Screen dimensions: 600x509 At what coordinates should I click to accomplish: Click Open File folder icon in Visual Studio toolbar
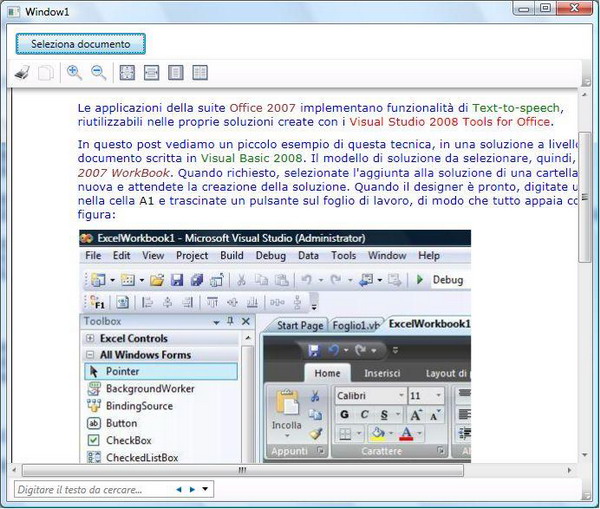(157, 280)
